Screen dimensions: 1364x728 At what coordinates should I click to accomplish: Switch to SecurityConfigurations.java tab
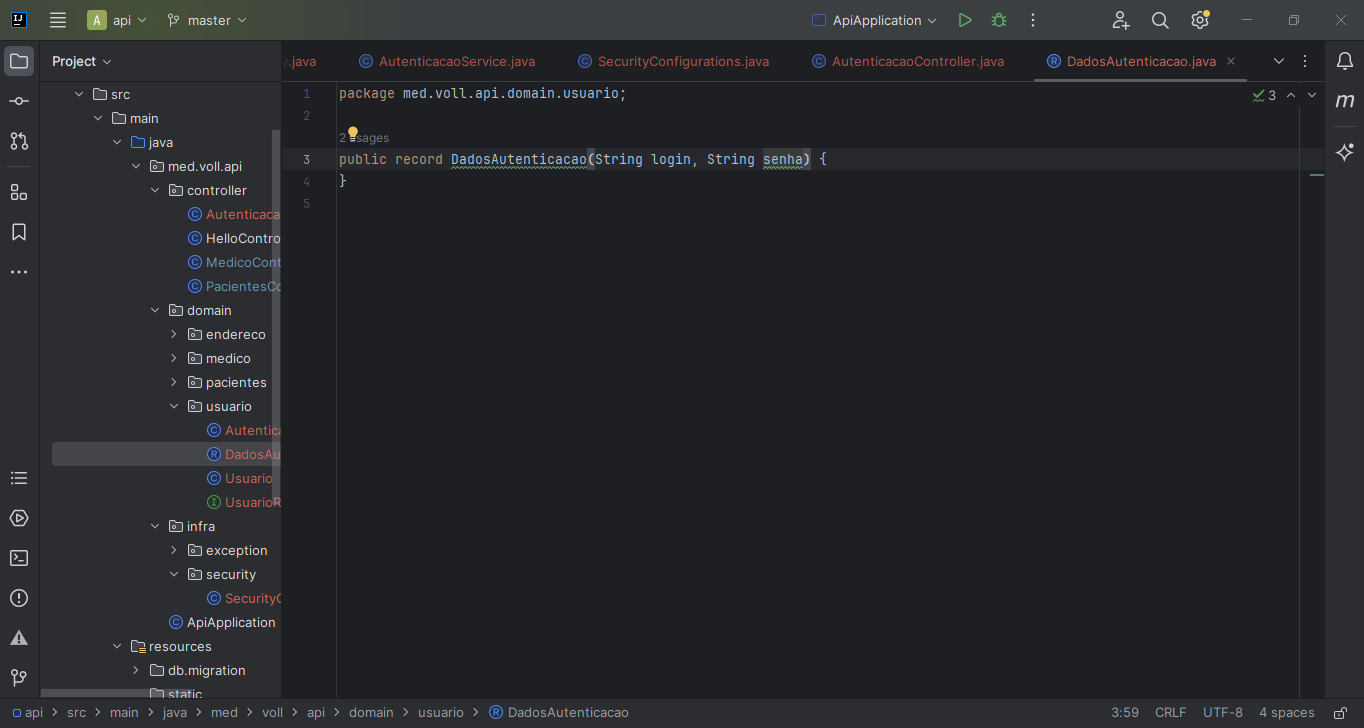673,61
